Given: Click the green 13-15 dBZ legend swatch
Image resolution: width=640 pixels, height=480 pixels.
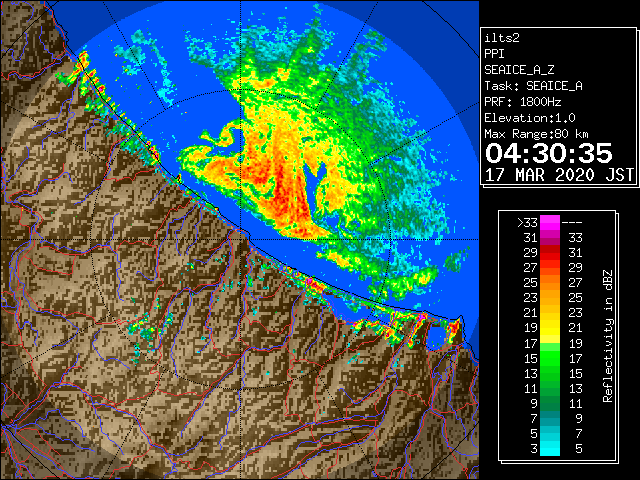Looking at the screenshot, I should [x=550, y=373].
